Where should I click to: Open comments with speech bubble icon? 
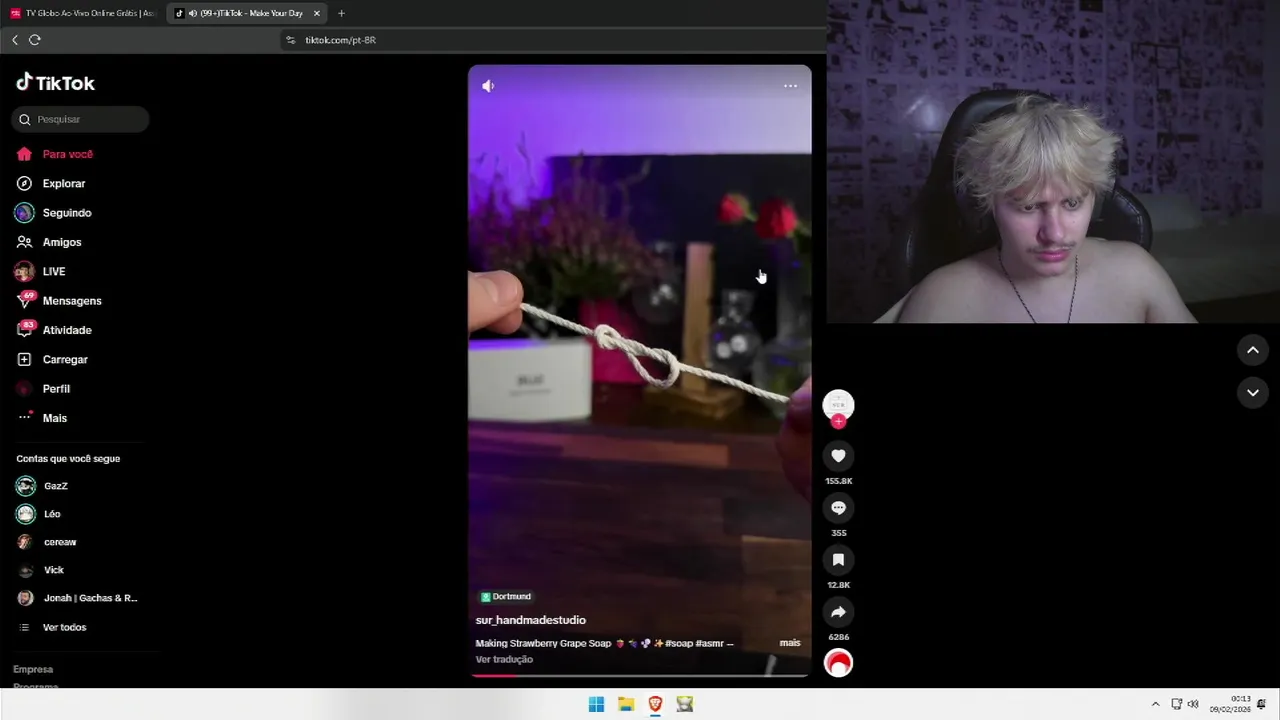pyautogui.click(x=838, y=508)
